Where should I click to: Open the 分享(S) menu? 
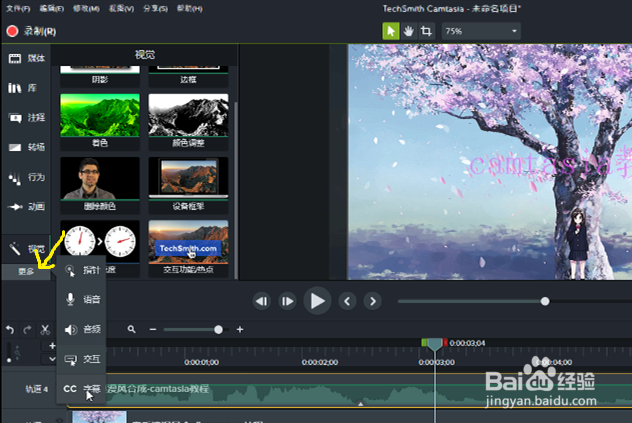coord(156,8)
